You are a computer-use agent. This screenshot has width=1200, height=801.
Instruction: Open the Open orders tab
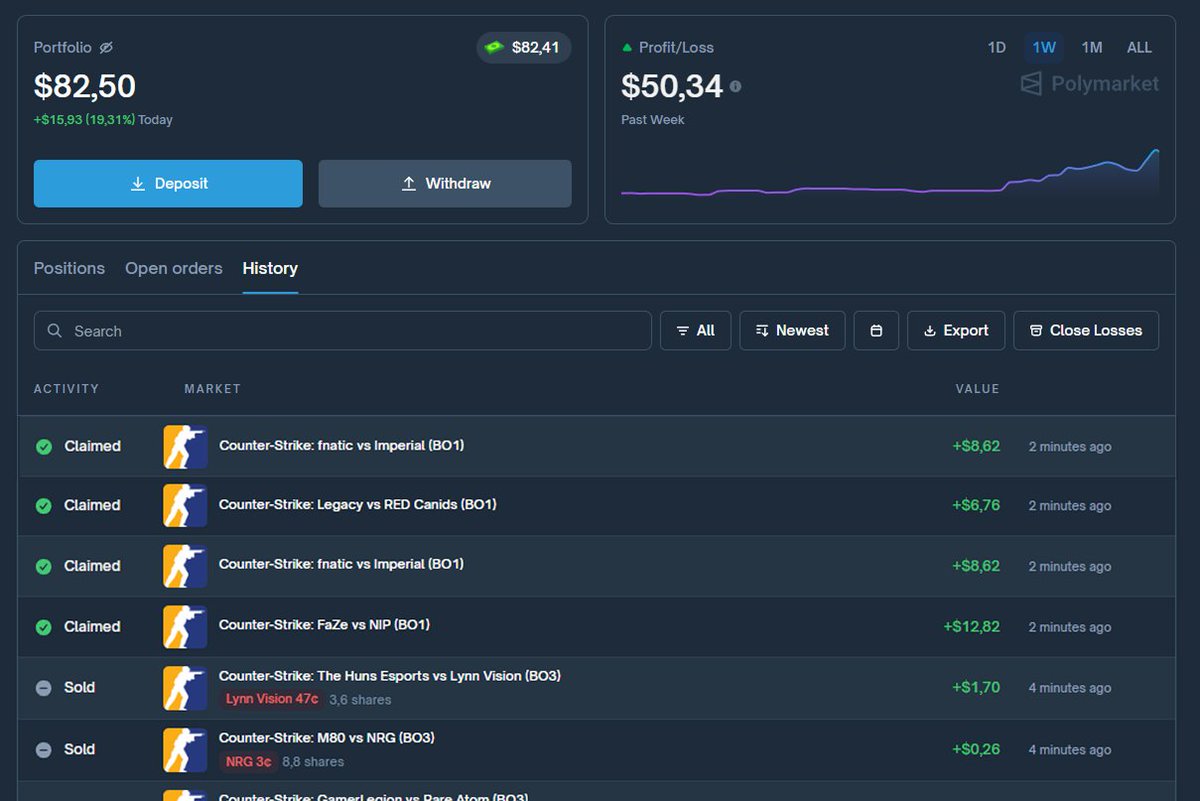pyautogui.click(x=173, y=268)
